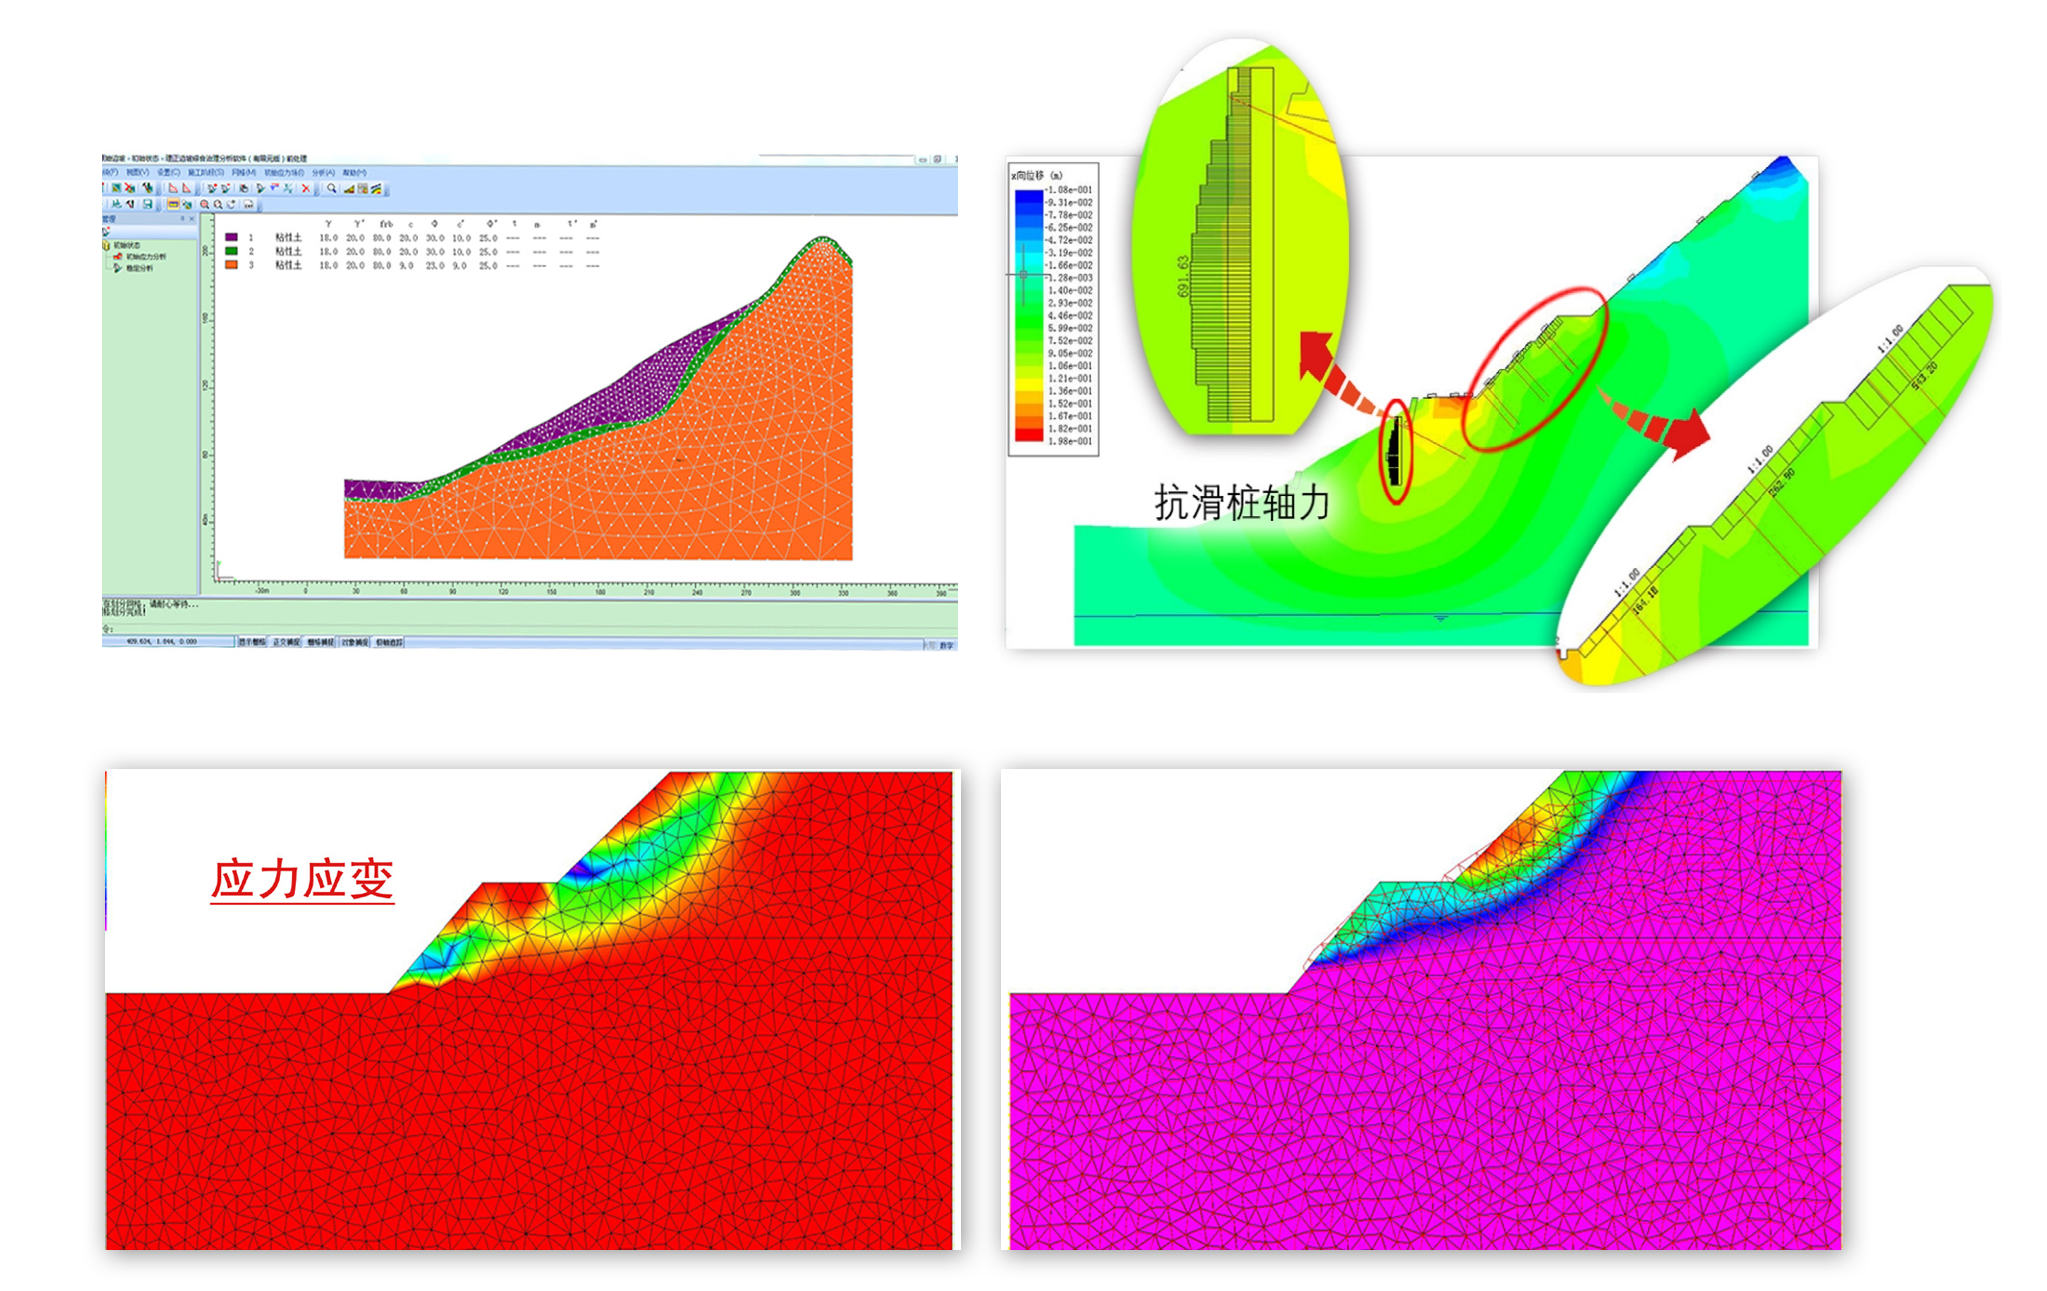The image size is (2047, 1291).
Task: Click the red X delete icon
Action: point(306,188)
